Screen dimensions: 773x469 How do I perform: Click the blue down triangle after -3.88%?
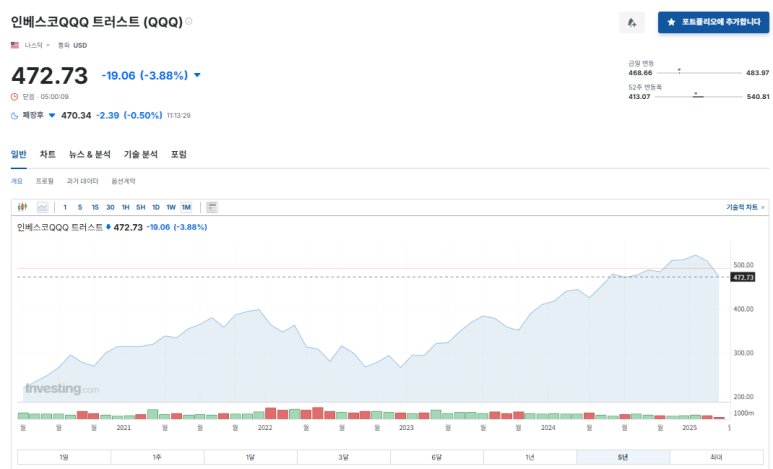pos(197,75)
